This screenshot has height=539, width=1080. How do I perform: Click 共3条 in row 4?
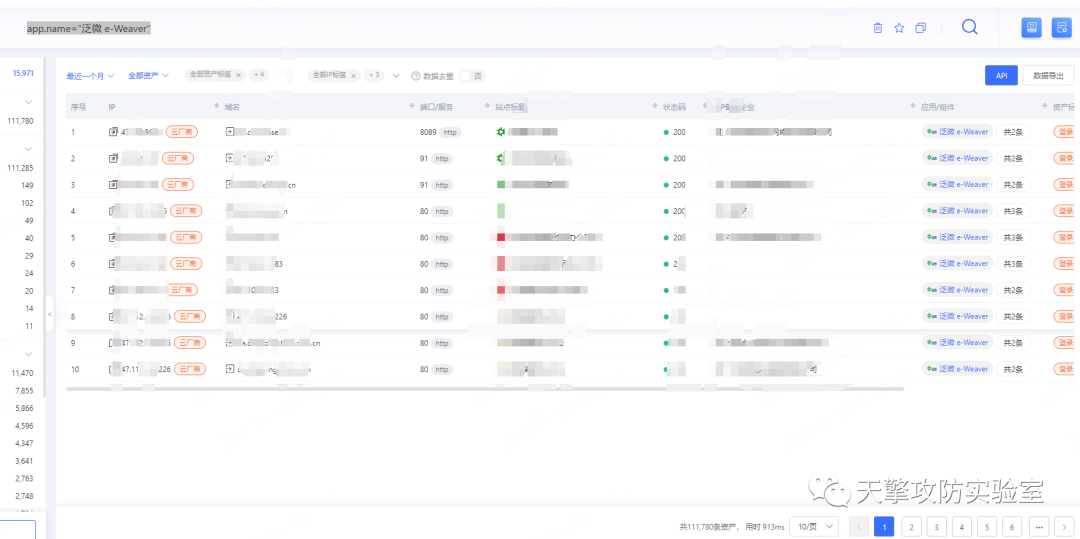point(1012,211)
